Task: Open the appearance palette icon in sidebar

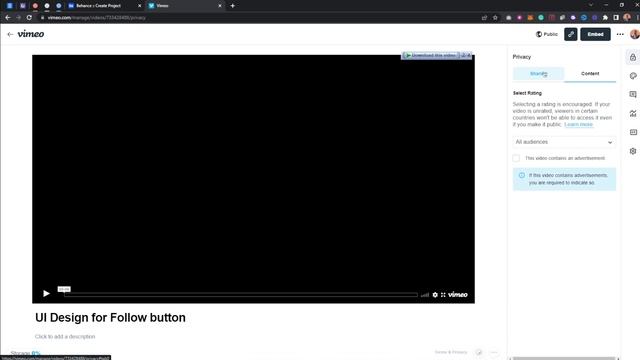Action: 633,76
